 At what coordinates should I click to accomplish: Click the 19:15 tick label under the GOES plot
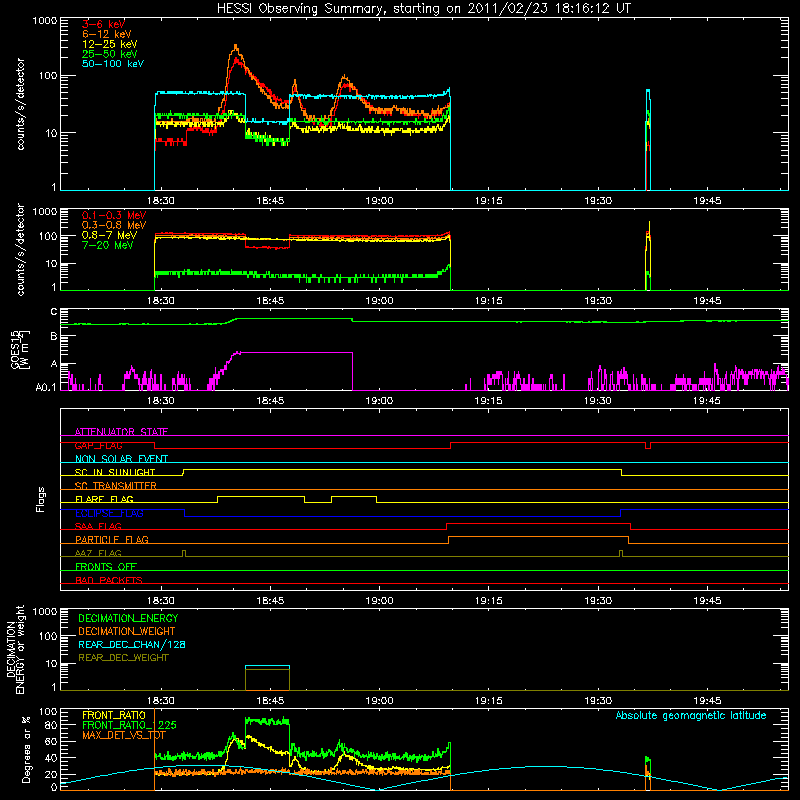(x=488, y=401)
